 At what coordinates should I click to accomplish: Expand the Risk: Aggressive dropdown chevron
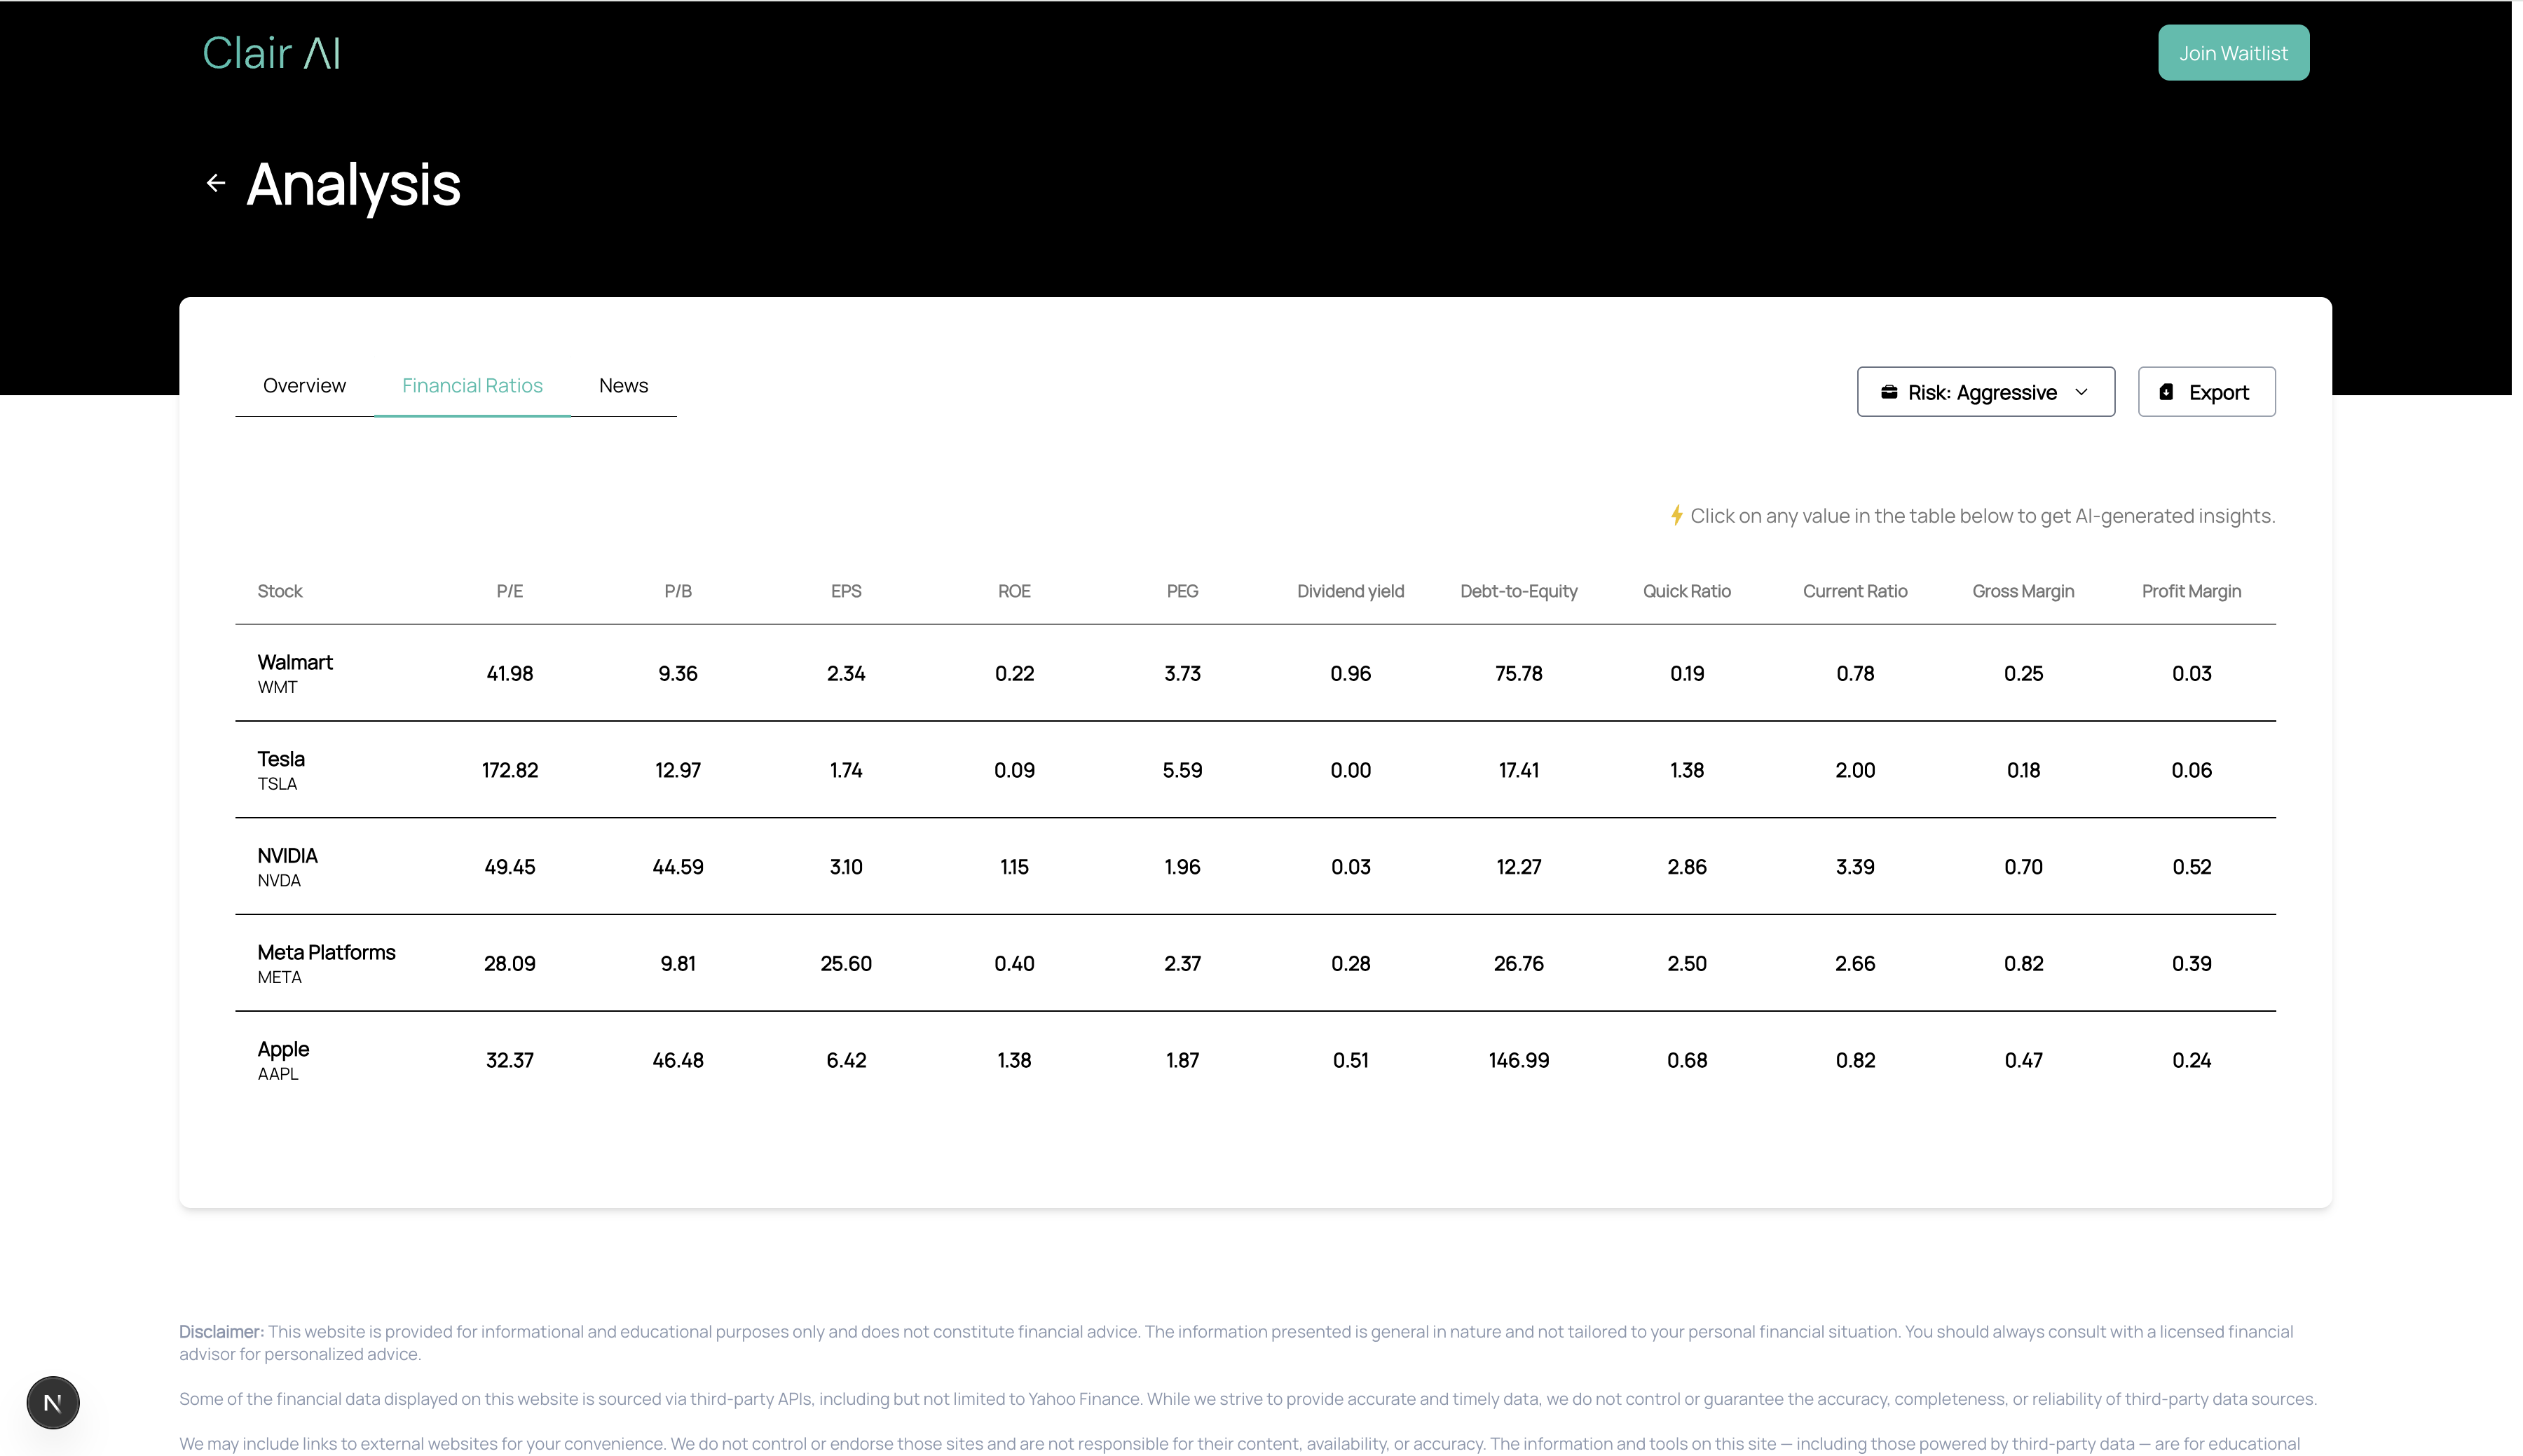click(2081, 392)
